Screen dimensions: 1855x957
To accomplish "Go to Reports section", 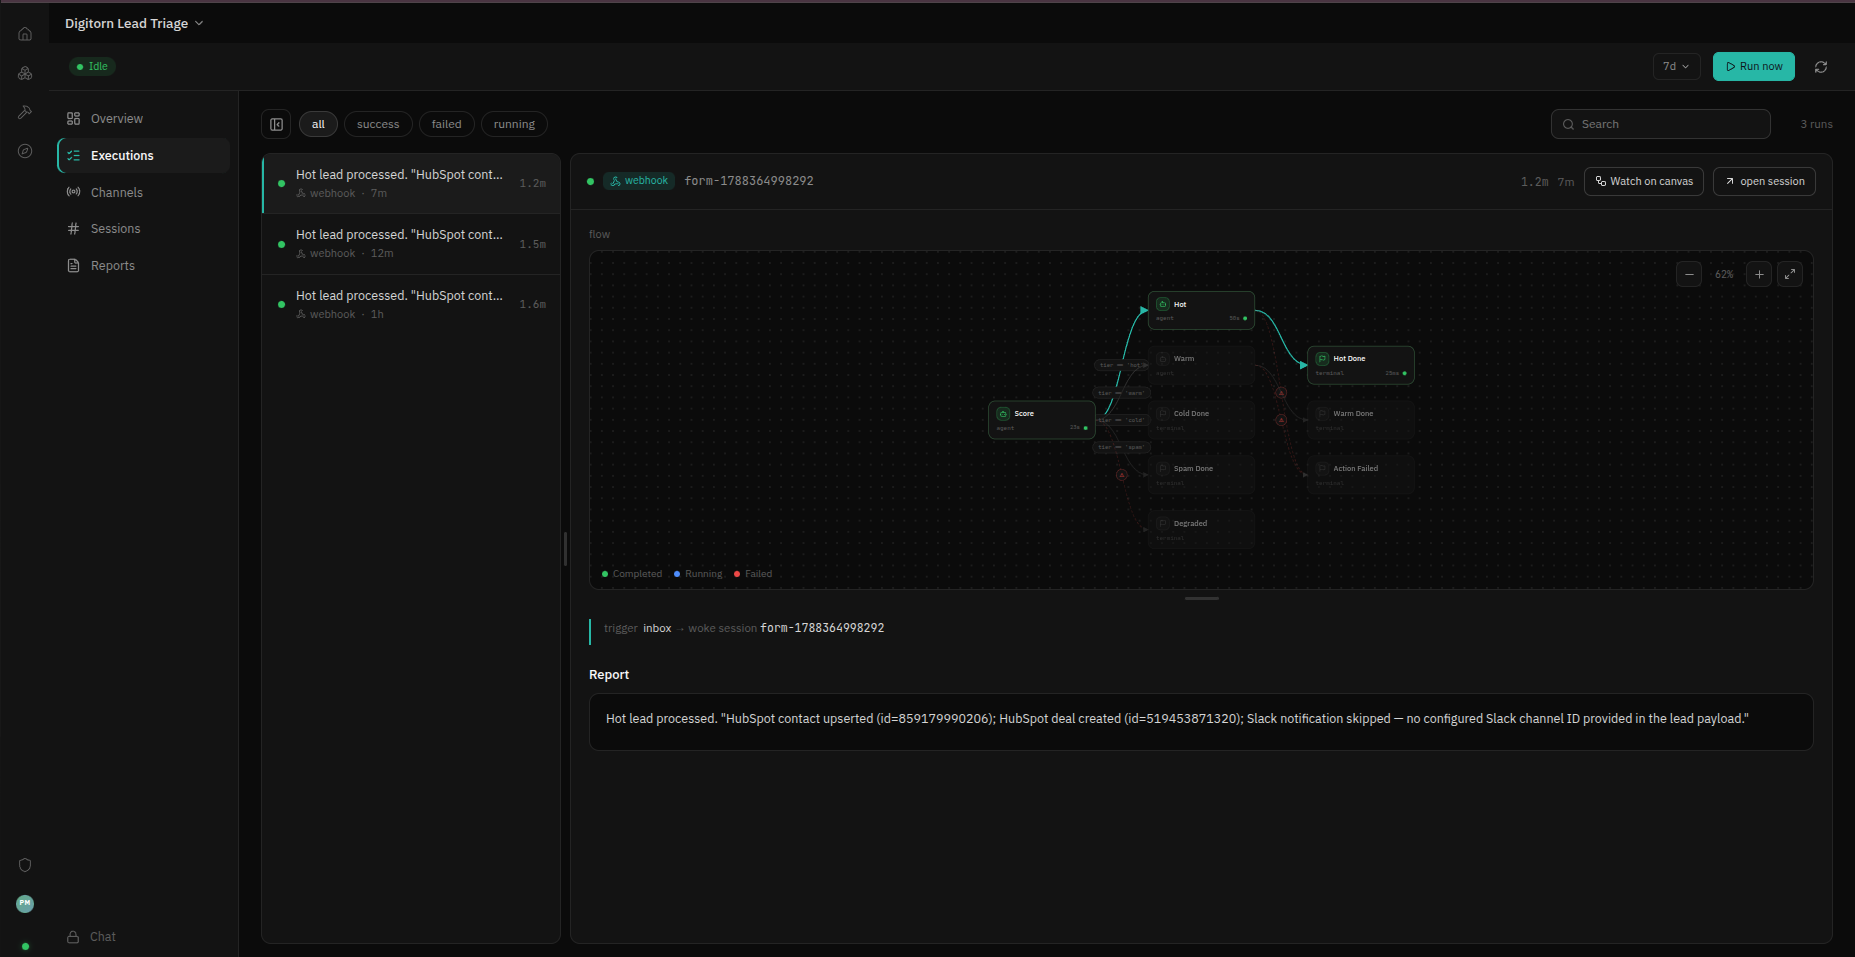I will click(x=144, y=266).
